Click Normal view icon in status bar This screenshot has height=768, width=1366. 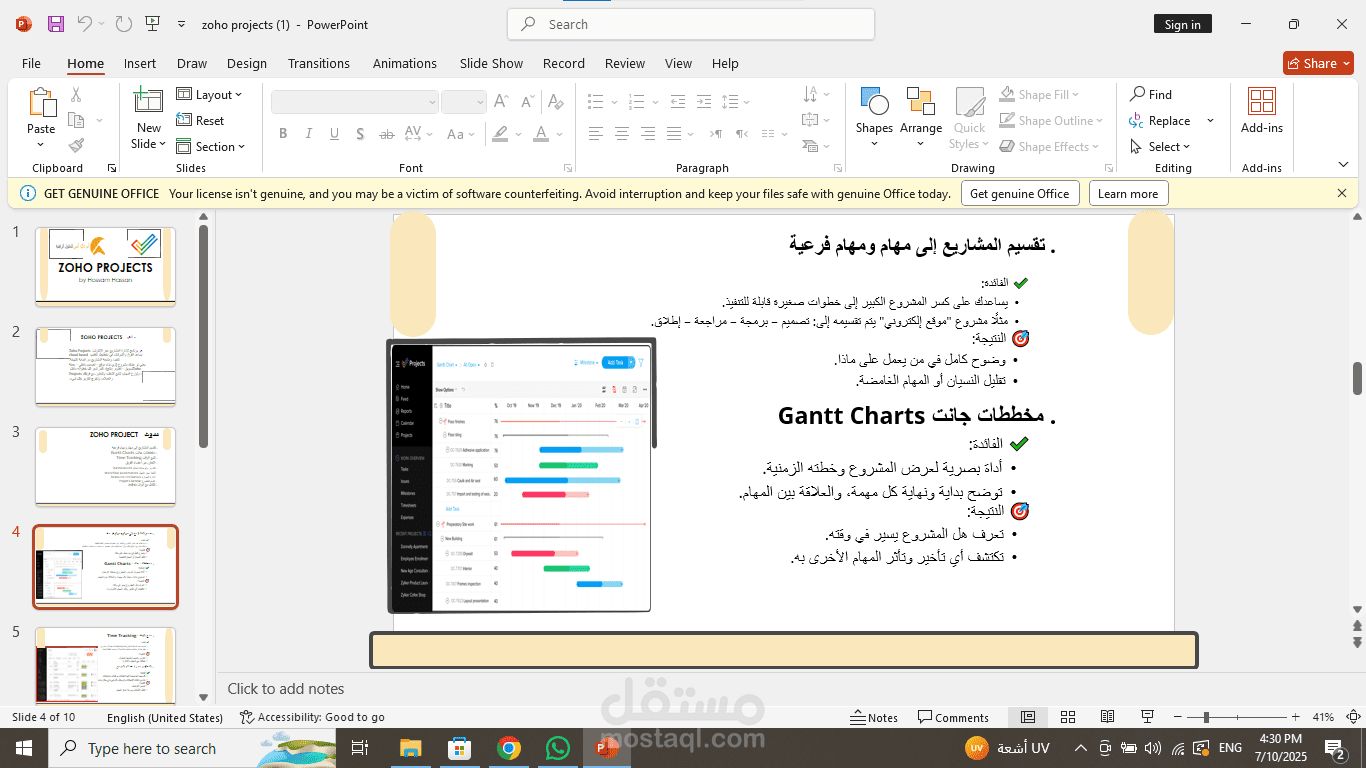[x=1028, y=717]
